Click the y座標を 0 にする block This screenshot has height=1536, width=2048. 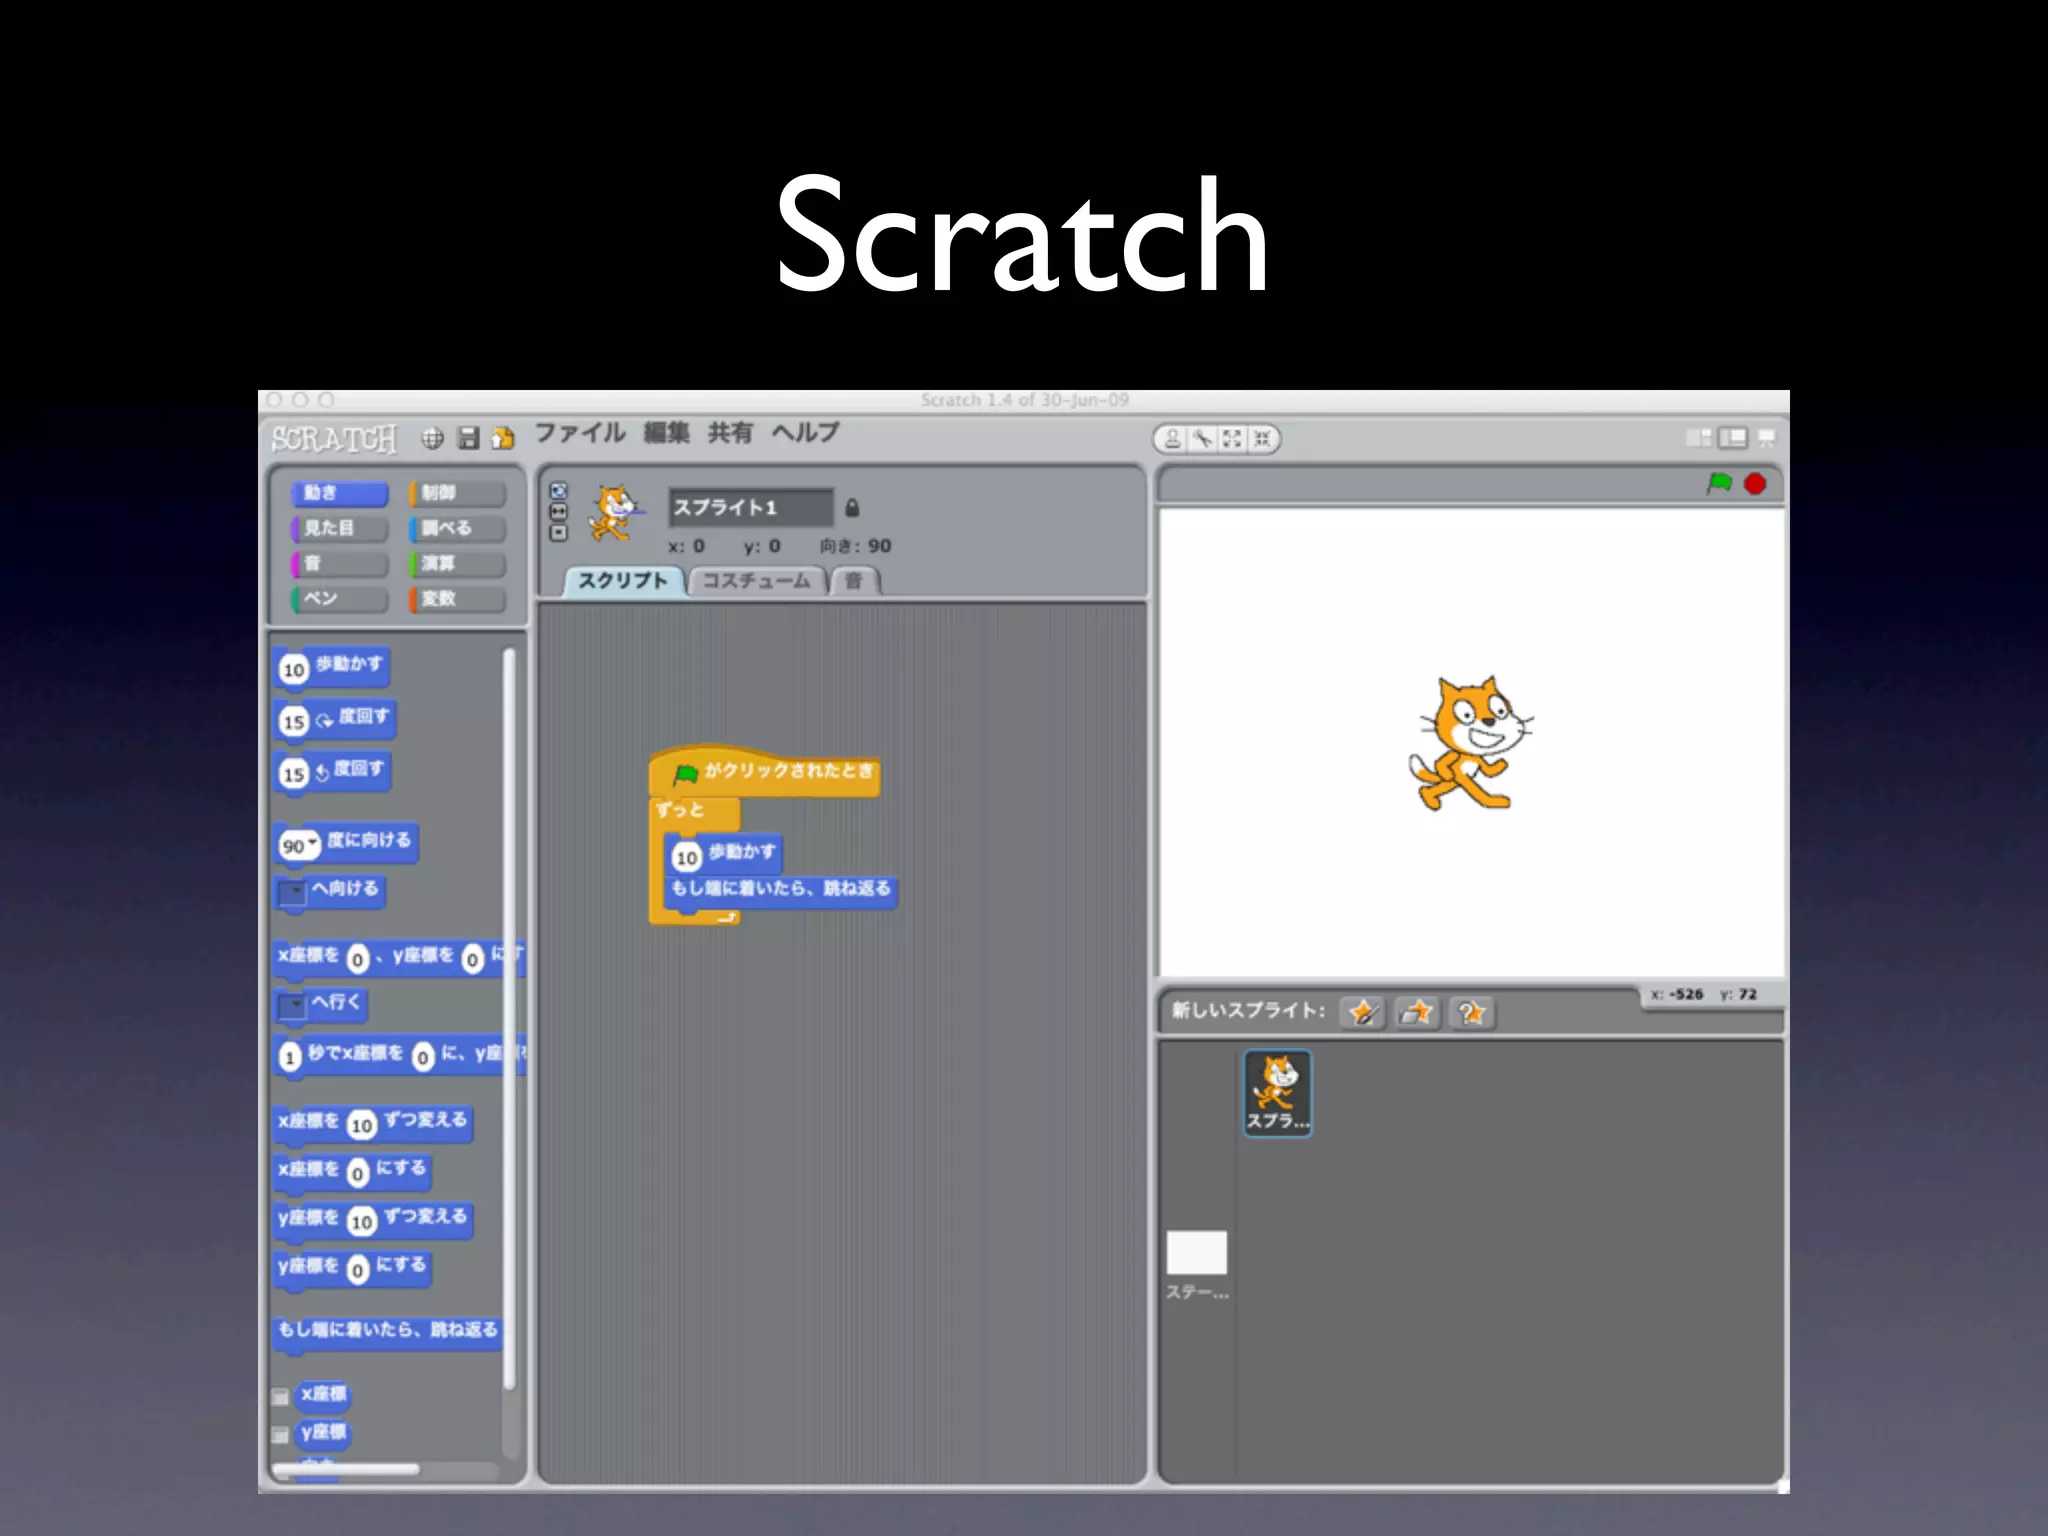352,1268
